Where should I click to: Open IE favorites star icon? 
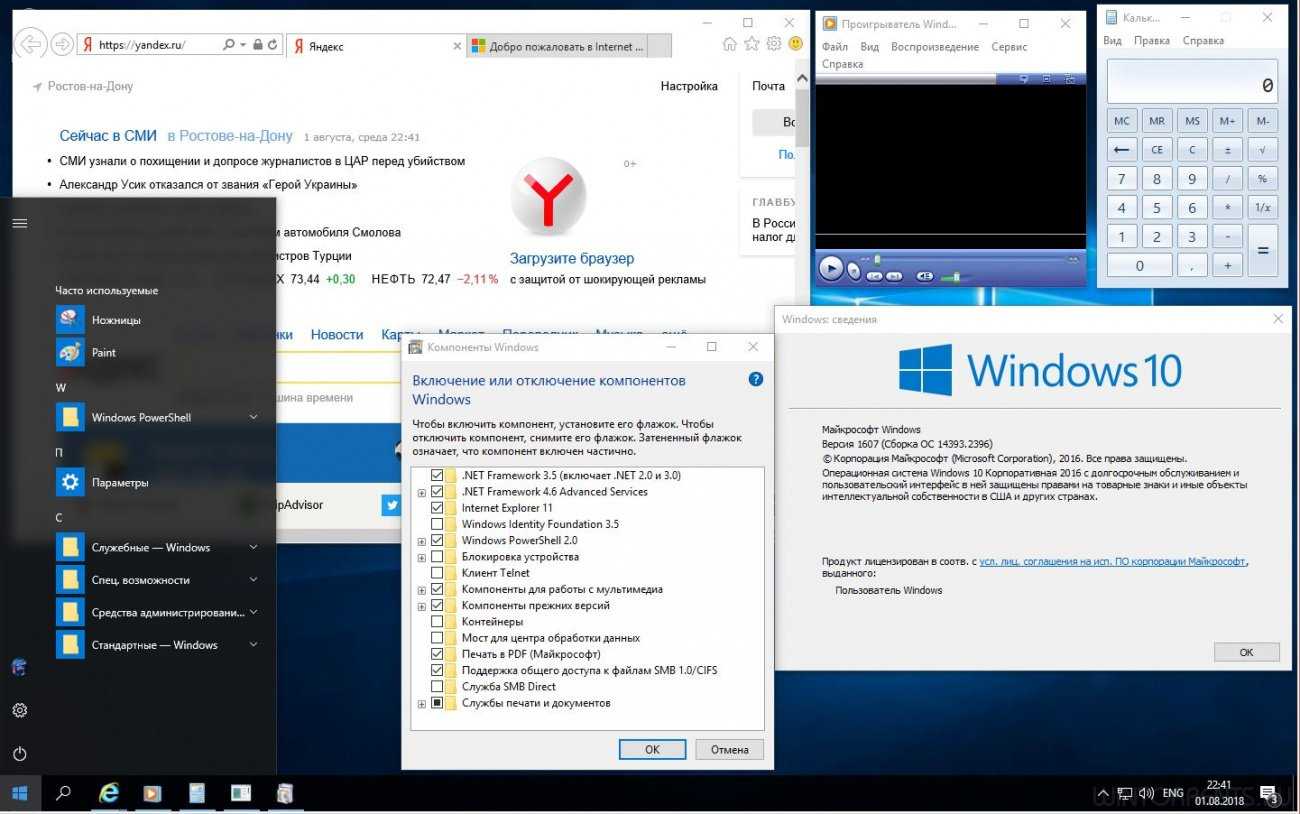(x=752, y=44)
